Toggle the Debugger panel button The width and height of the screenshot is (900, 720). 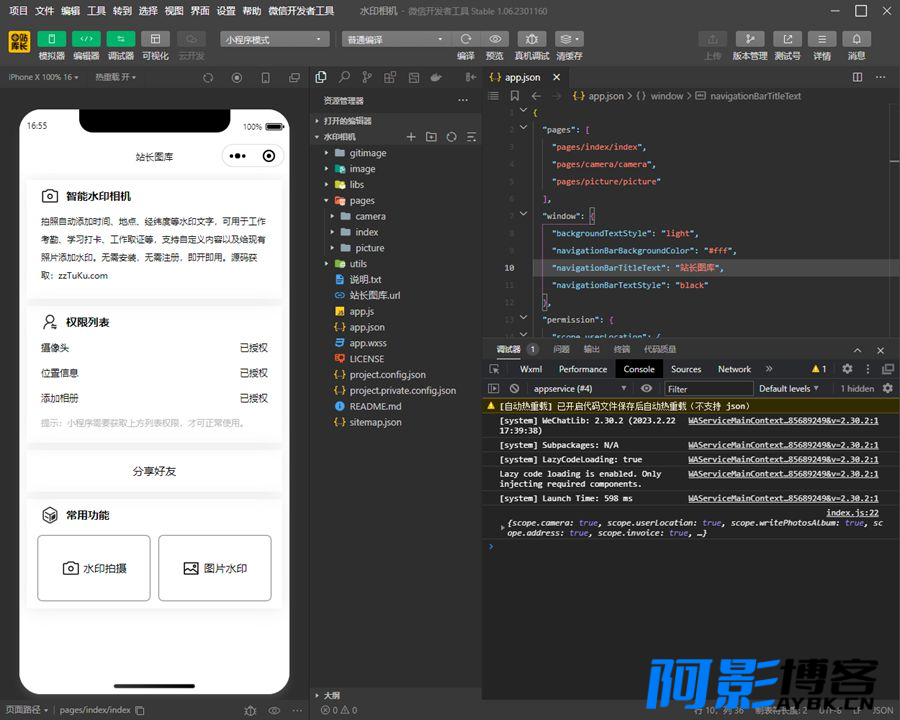(x=121, y=39)
